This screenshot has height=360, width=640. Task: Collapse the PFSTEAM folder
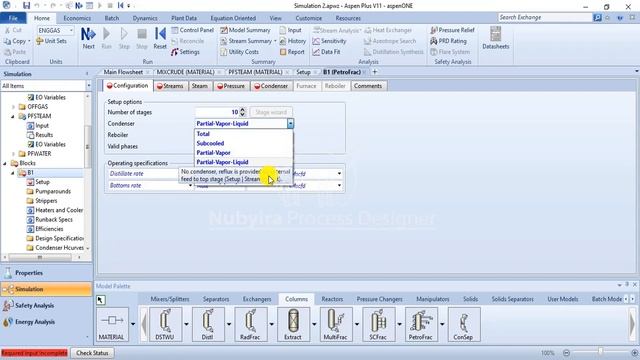tap(13, 116)
